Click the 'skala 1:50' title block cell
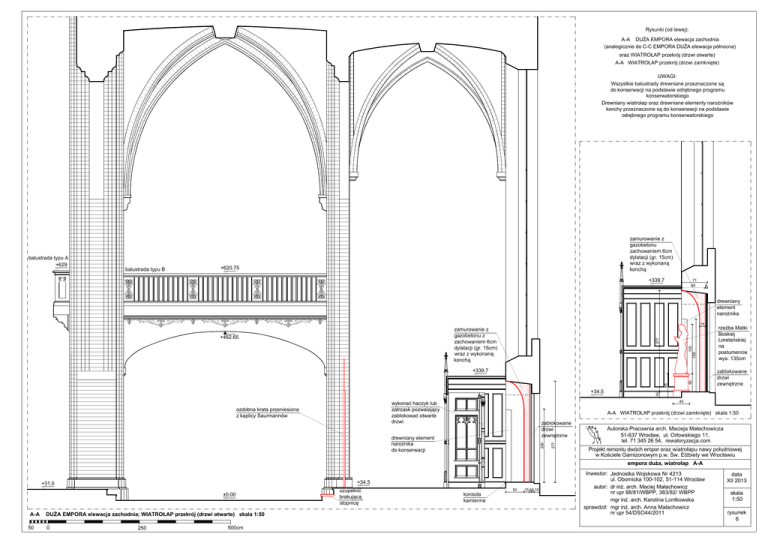The image size is (768, 543). click(x=736, y=496)
